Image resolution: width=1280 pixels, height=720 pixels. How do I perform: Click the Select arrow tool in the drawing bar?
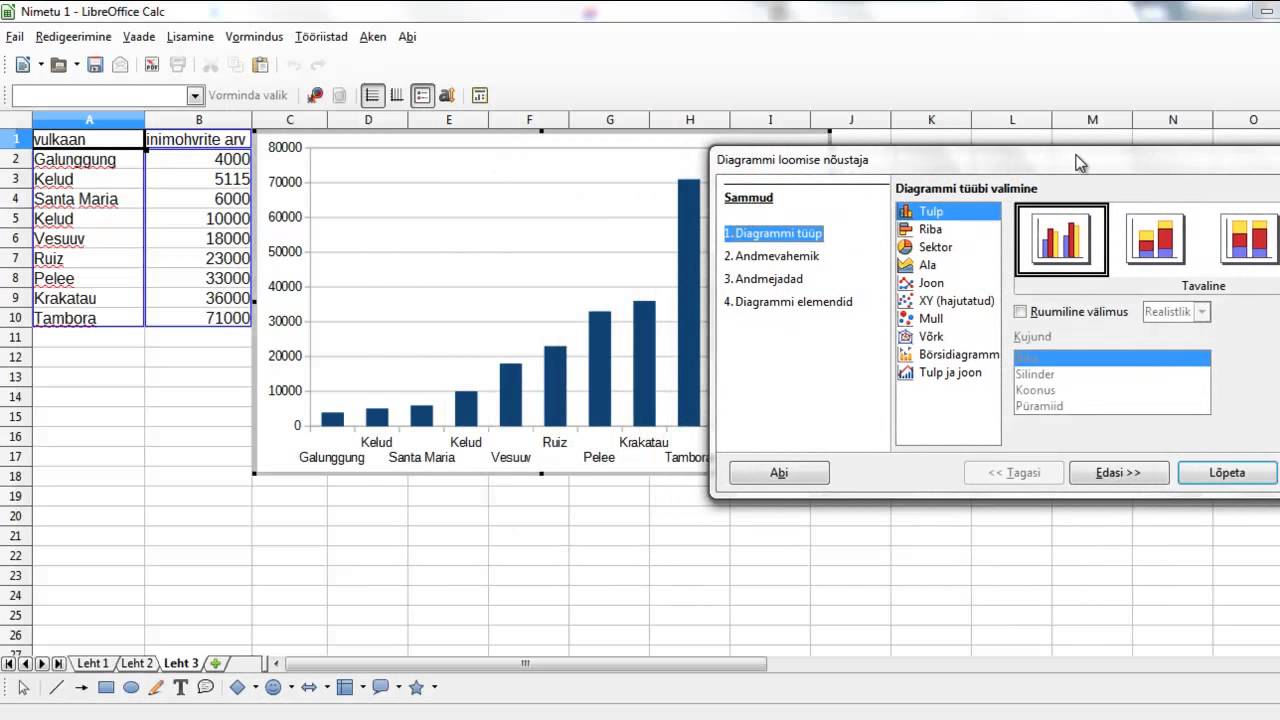point(23,687)
